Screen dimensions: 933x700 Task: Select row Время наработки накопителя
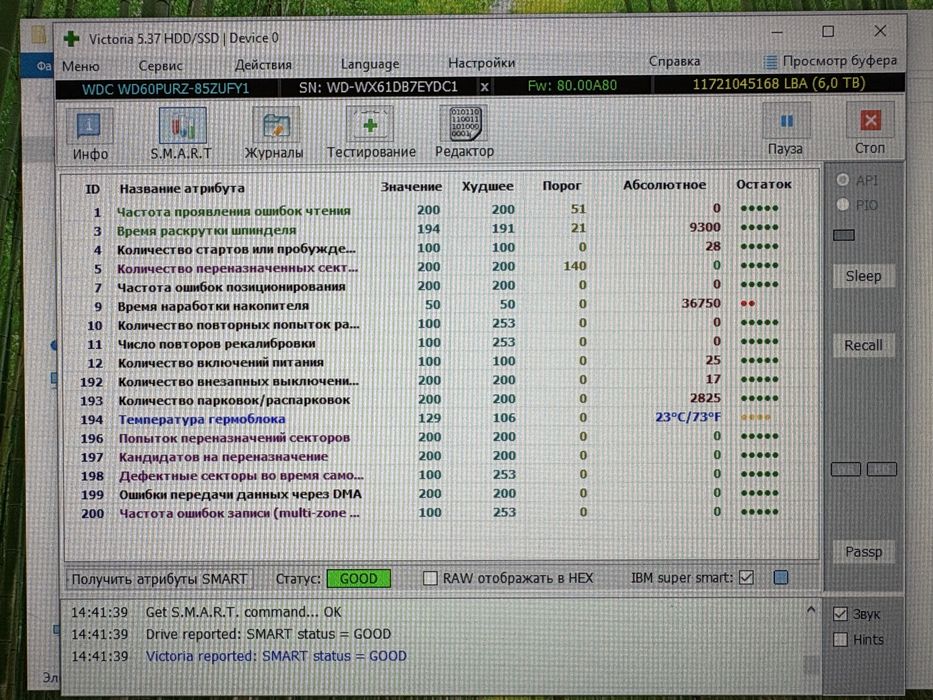pyautogui.click(x=442, y=305)
